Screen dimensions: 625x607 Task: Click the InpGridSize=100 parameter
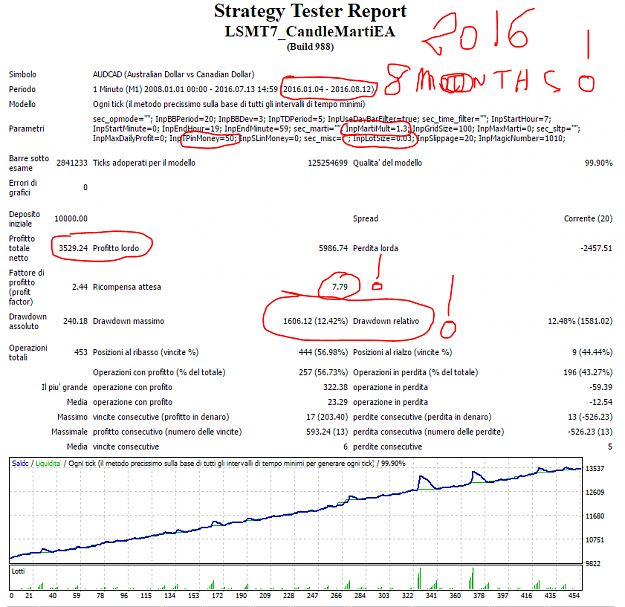(443, 129)
